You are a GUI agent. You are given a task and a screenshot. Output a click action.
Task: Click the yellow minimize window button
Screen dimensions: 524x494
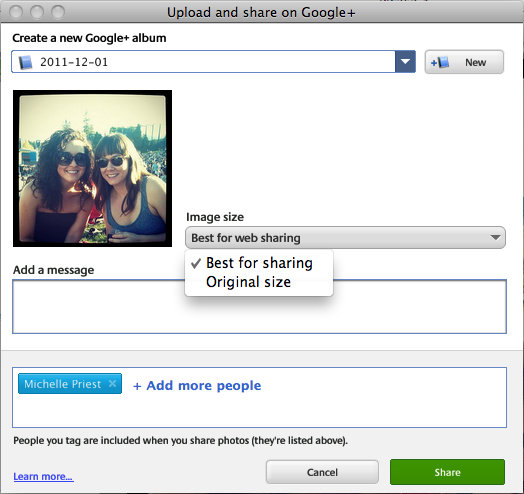click(x=37, y=12)
